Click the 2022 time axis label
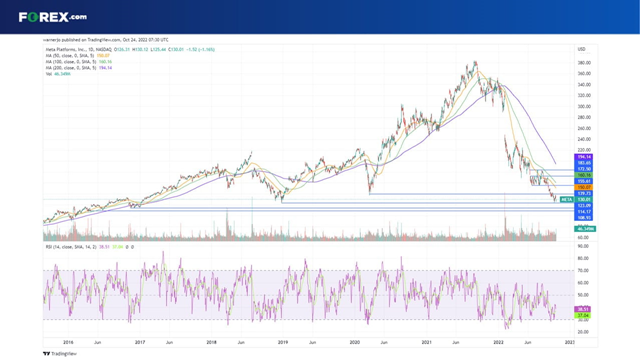 coord(498,342)
